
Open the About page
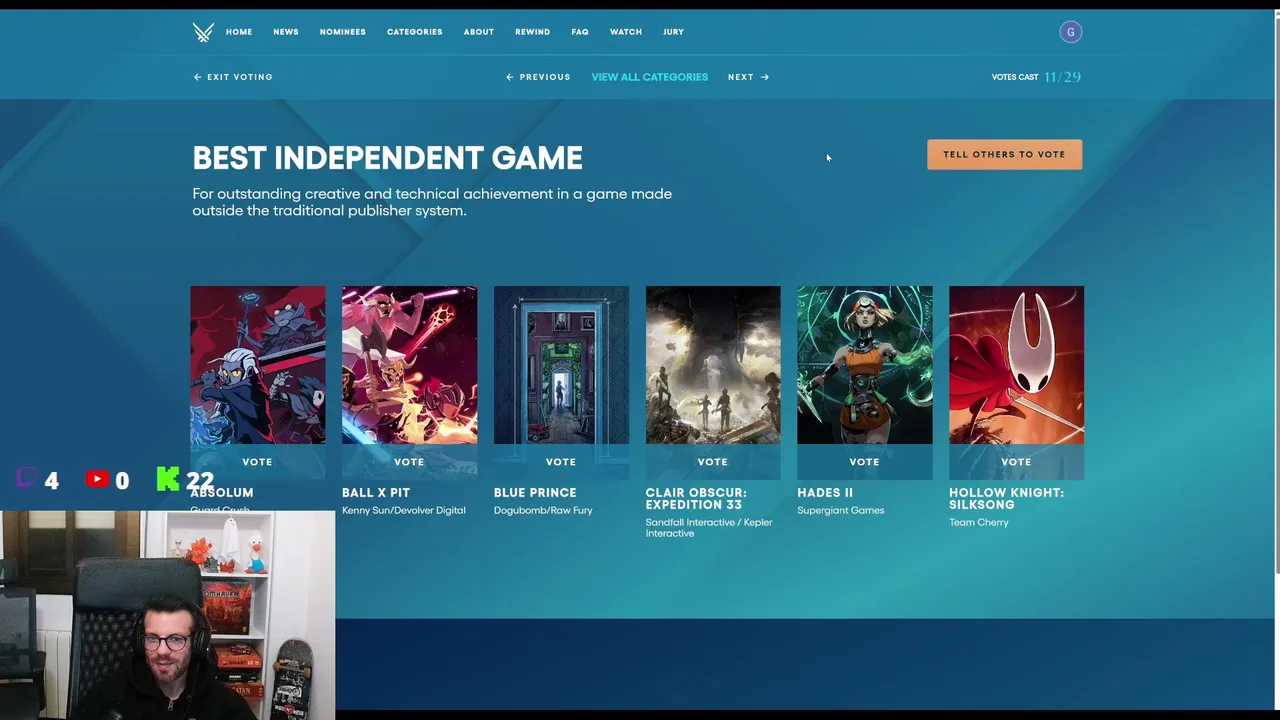pos(478,32)
